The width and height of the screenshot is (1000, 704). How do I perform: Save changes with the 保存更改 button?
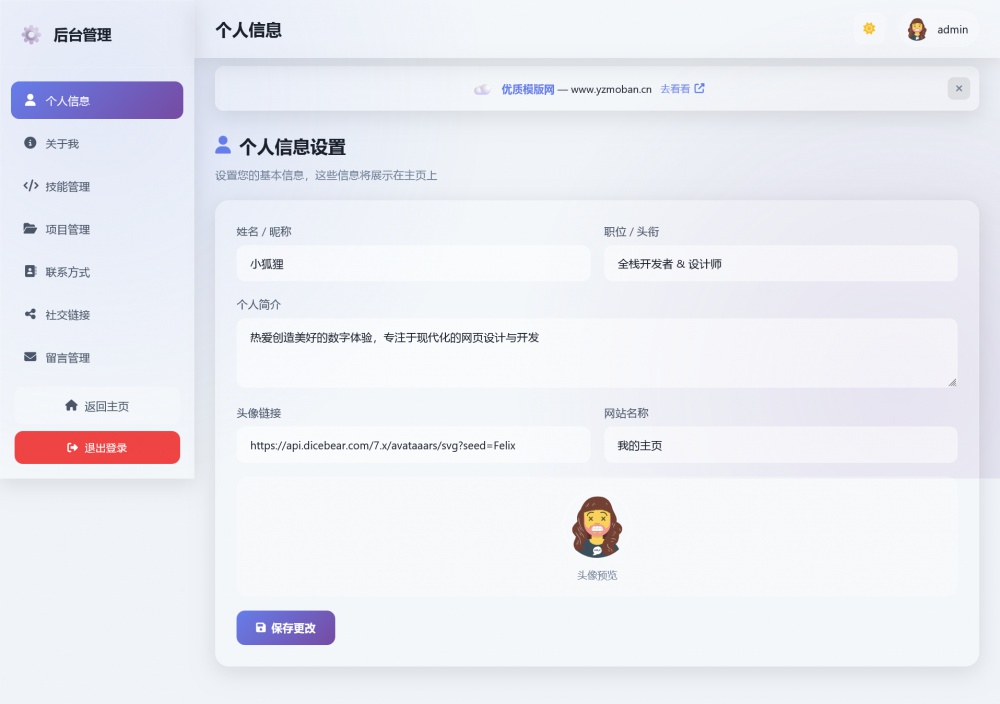point(285,628)
